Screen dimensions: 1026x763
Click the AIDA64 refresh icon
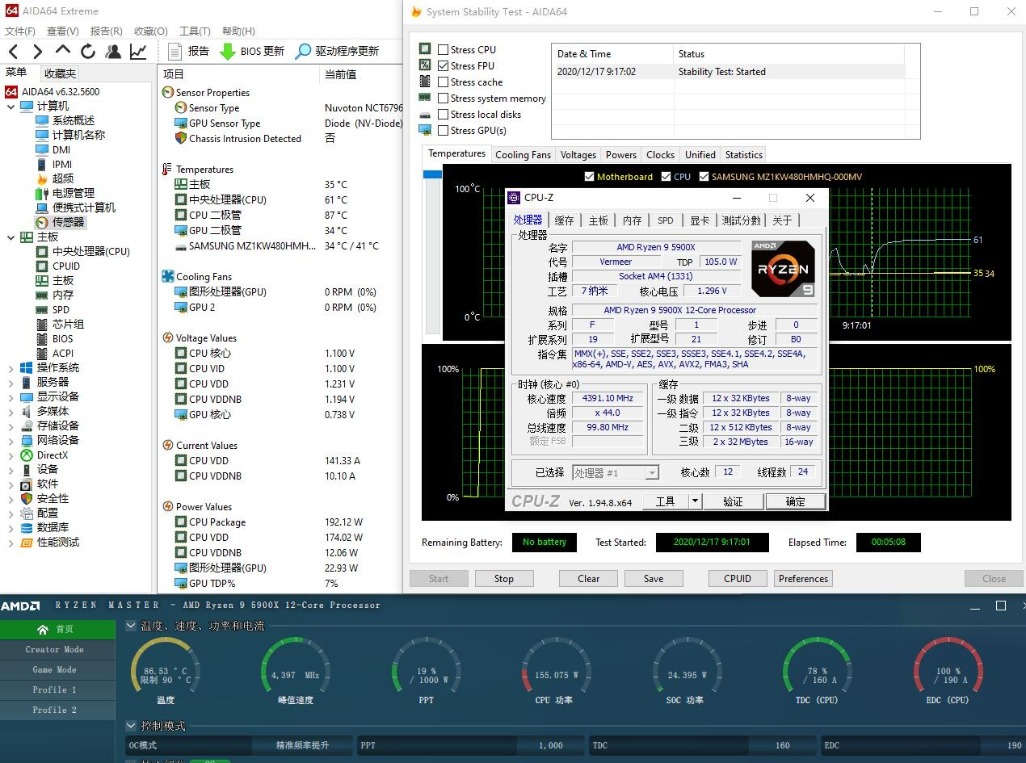pos(88,51)
